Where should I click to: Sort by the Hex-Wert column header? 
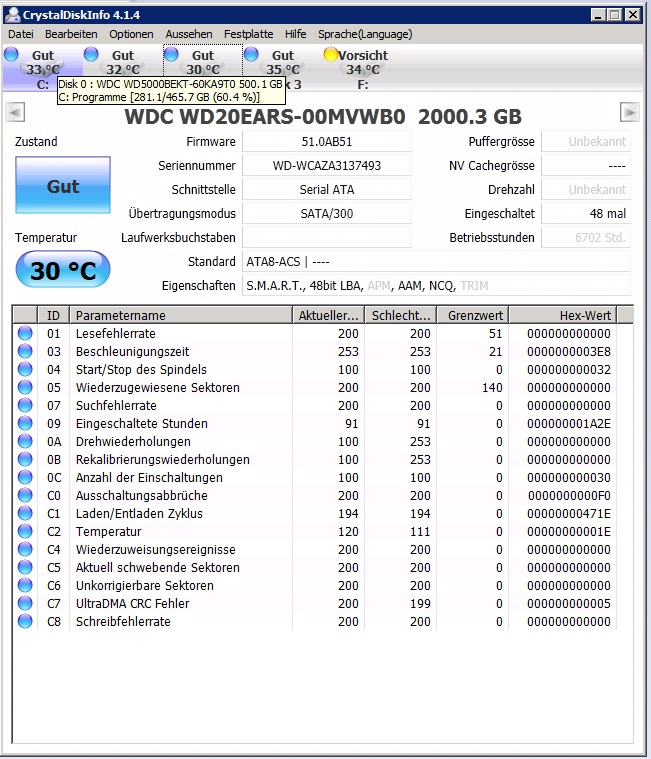coord(562,316)
